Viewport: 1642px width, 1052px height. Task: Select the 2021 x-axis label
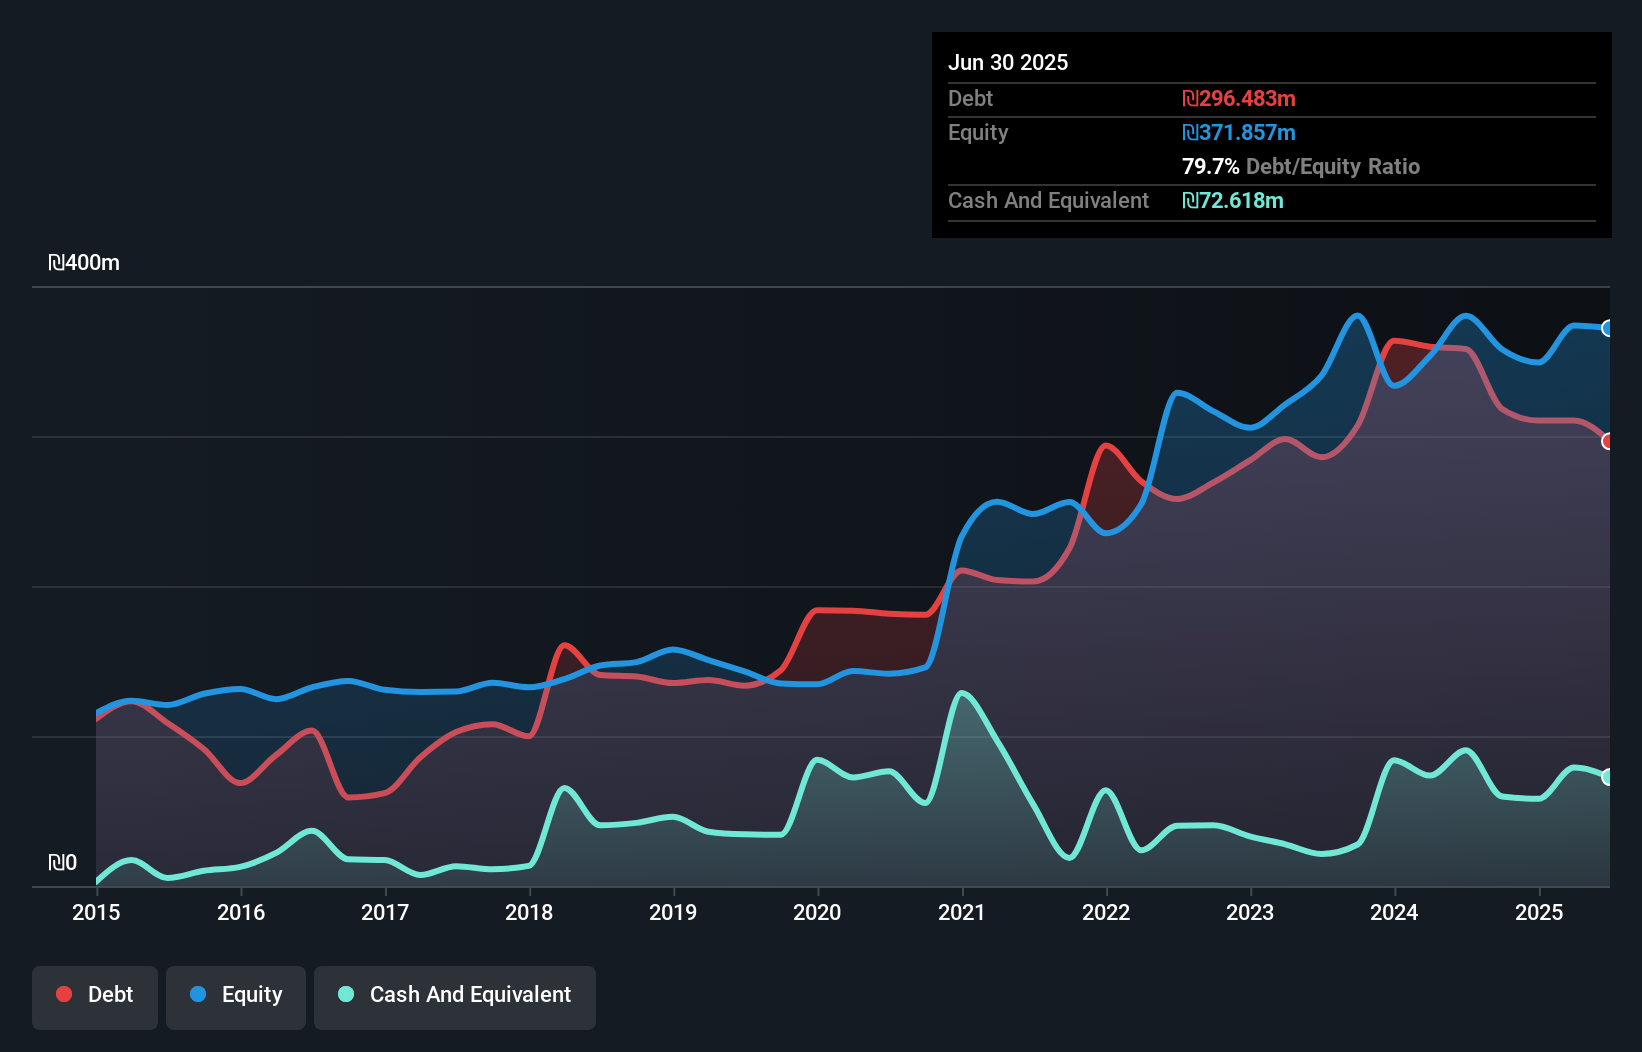(962, 912)
